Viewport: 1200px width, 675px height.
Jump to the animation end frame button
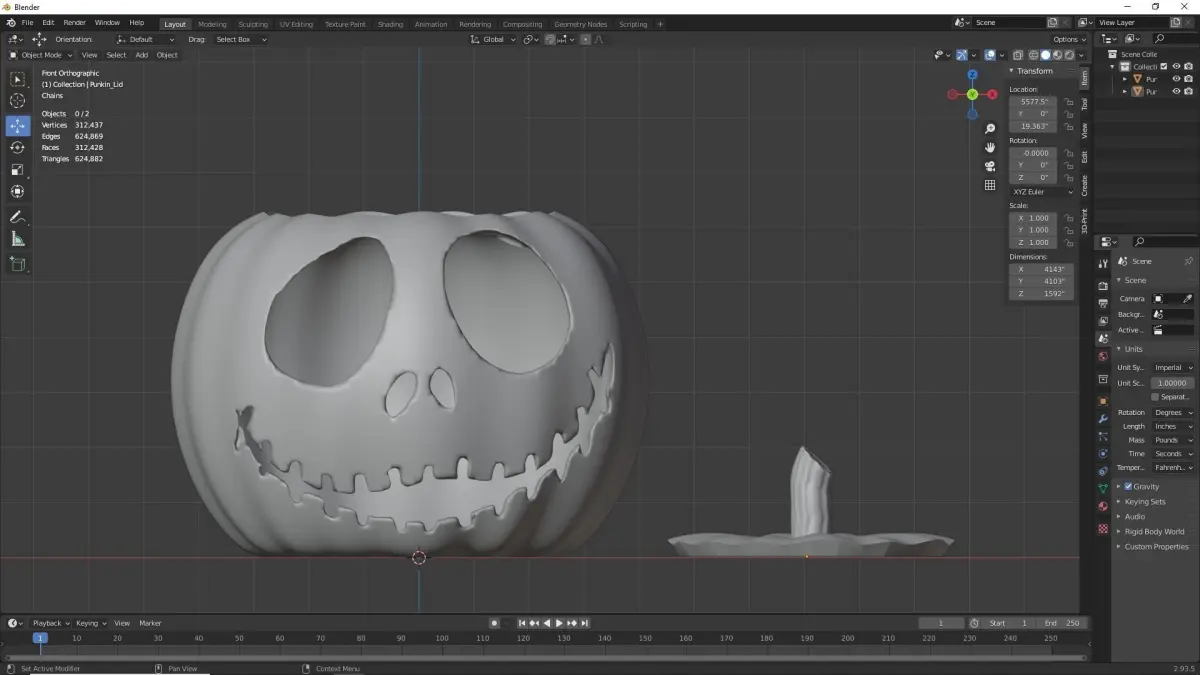[x=585, y=623]
